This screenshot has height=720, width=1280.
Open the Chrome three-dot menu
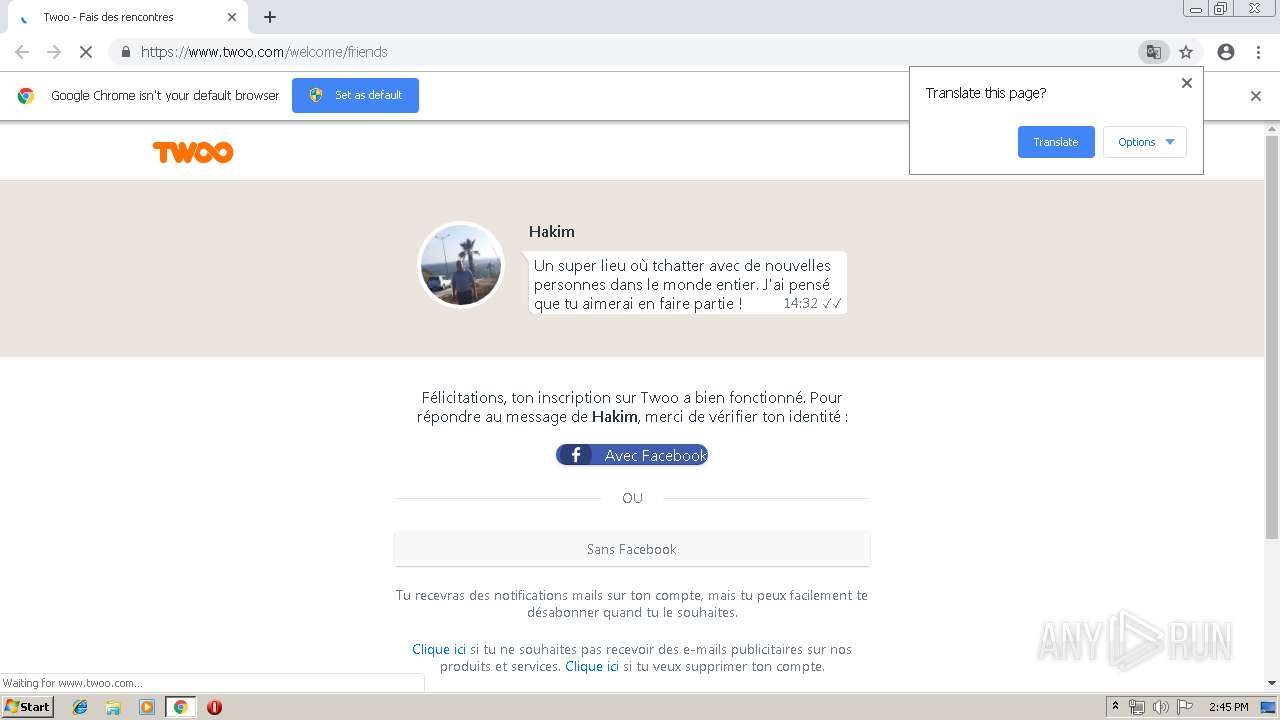pyautogui.click(x=1258, y=52)
